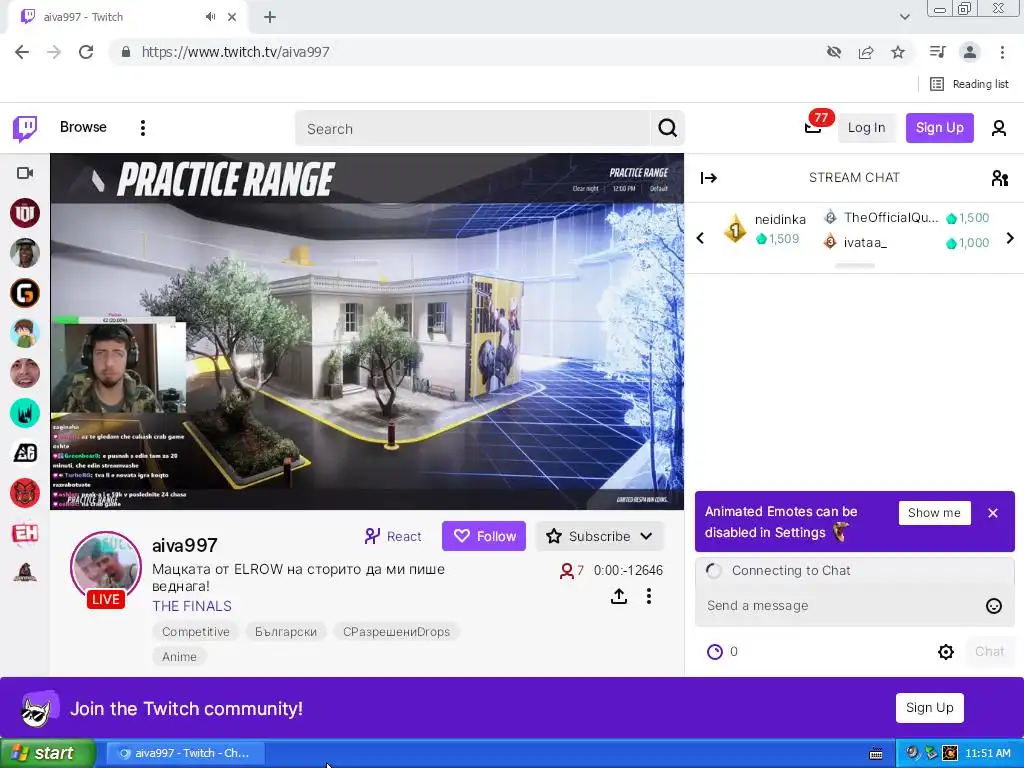Open the sidebar channel with EH logo avatar
The height and width of the screenshot is (768, 1024).
(25, 534)
